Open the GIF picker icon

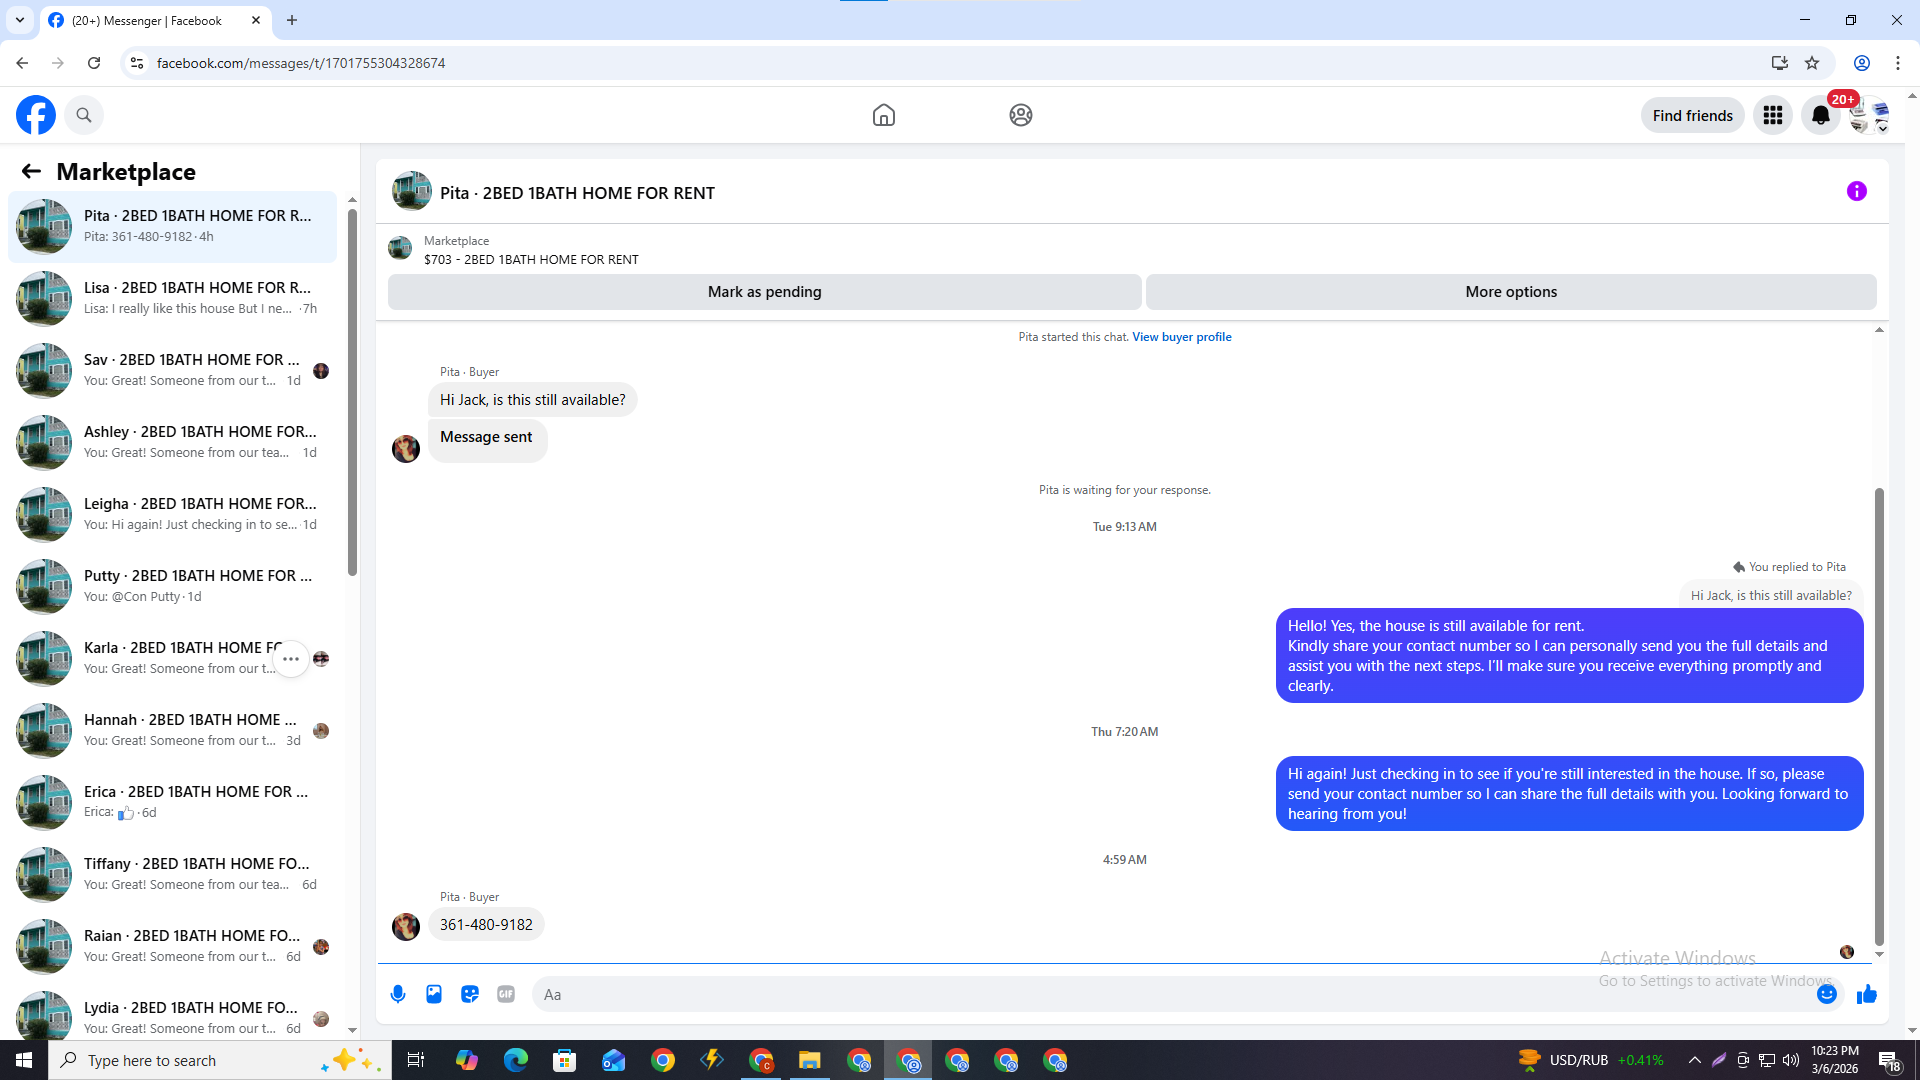pyautogui.click(x=506, y=994)
